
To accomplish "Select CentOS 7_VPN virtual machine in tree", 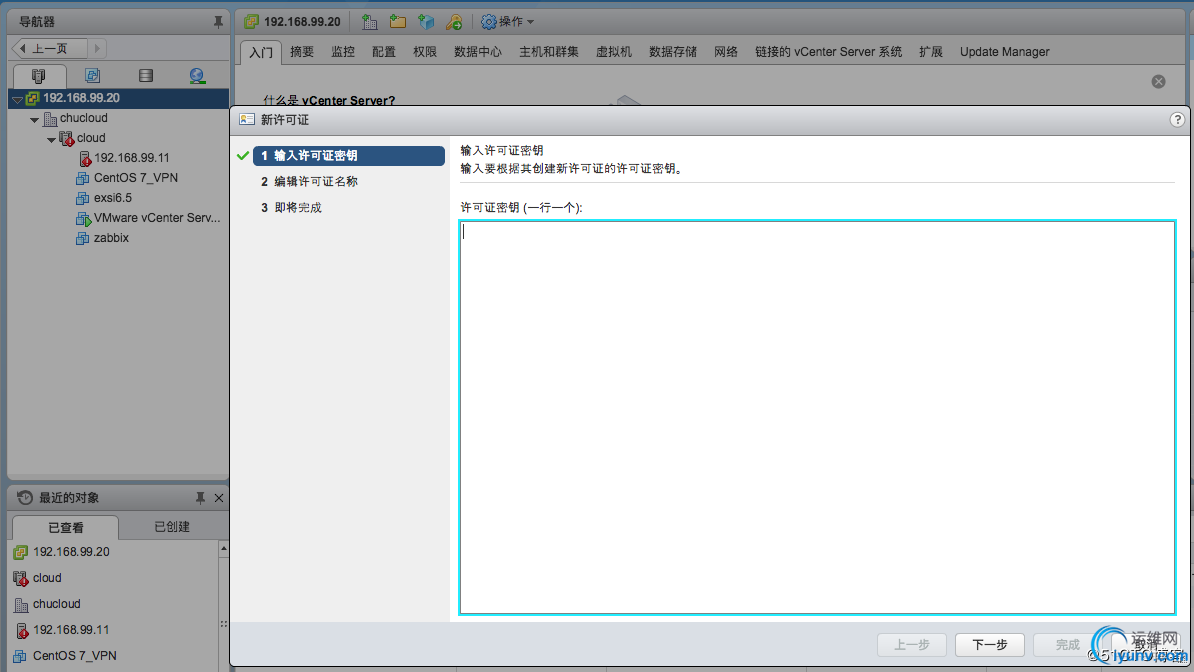I will point(136,178).
